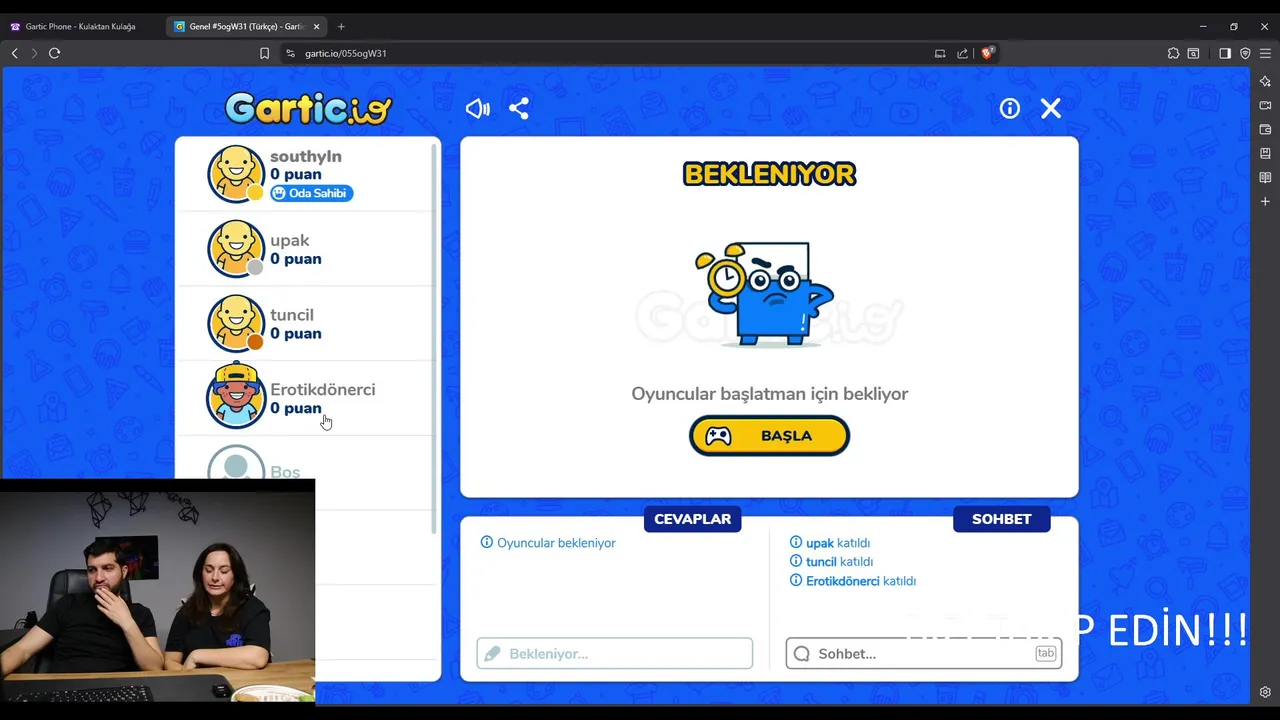1280x720 pixels.
Task: Switch to Gartic Phone browser tab
Action: pos(82,26)
